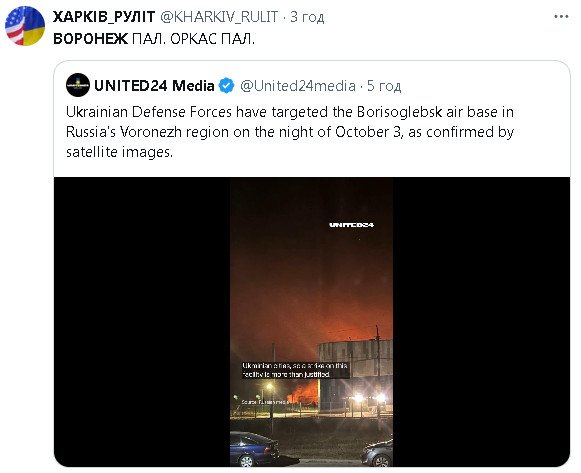Click the ВОРОНЕЖ ПАЛ tweet text
The image size is (581, 473).
point(154,39)
